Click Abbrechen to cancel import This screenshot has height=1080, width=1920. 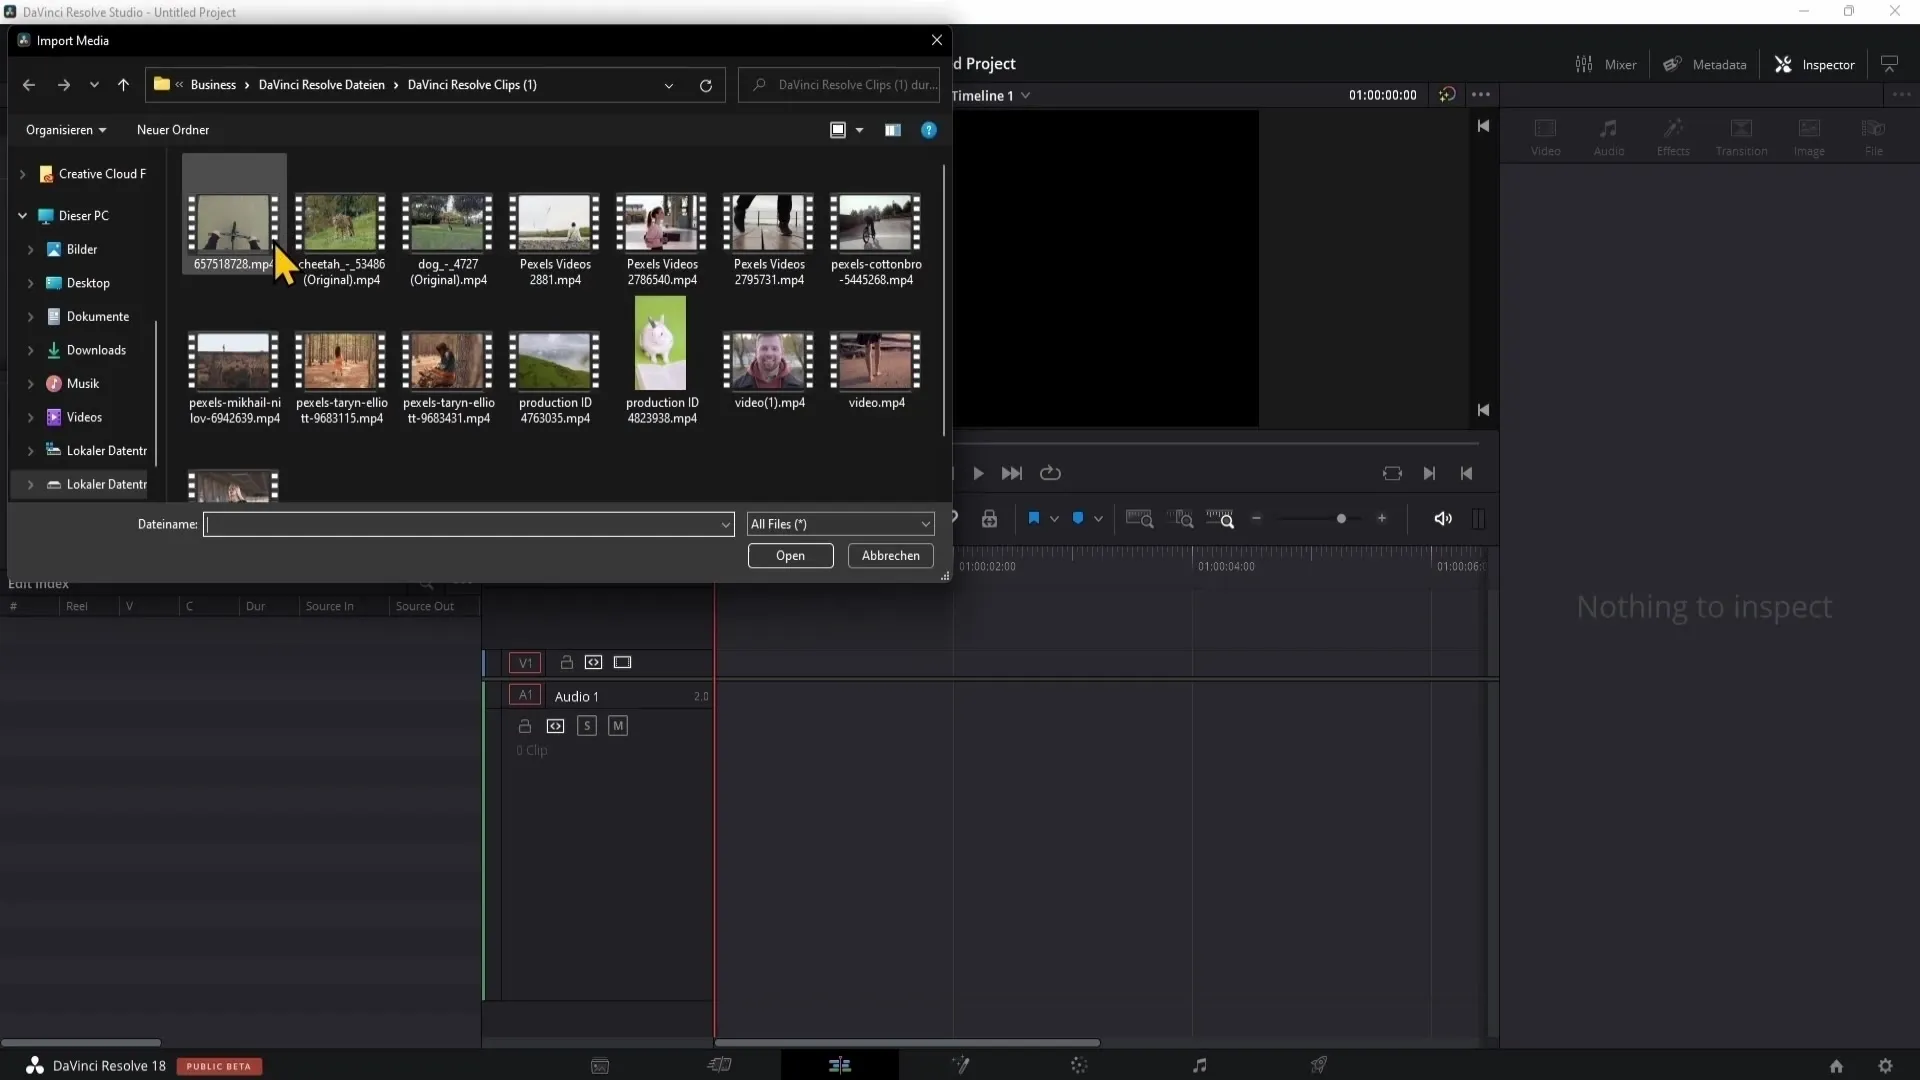890,555
